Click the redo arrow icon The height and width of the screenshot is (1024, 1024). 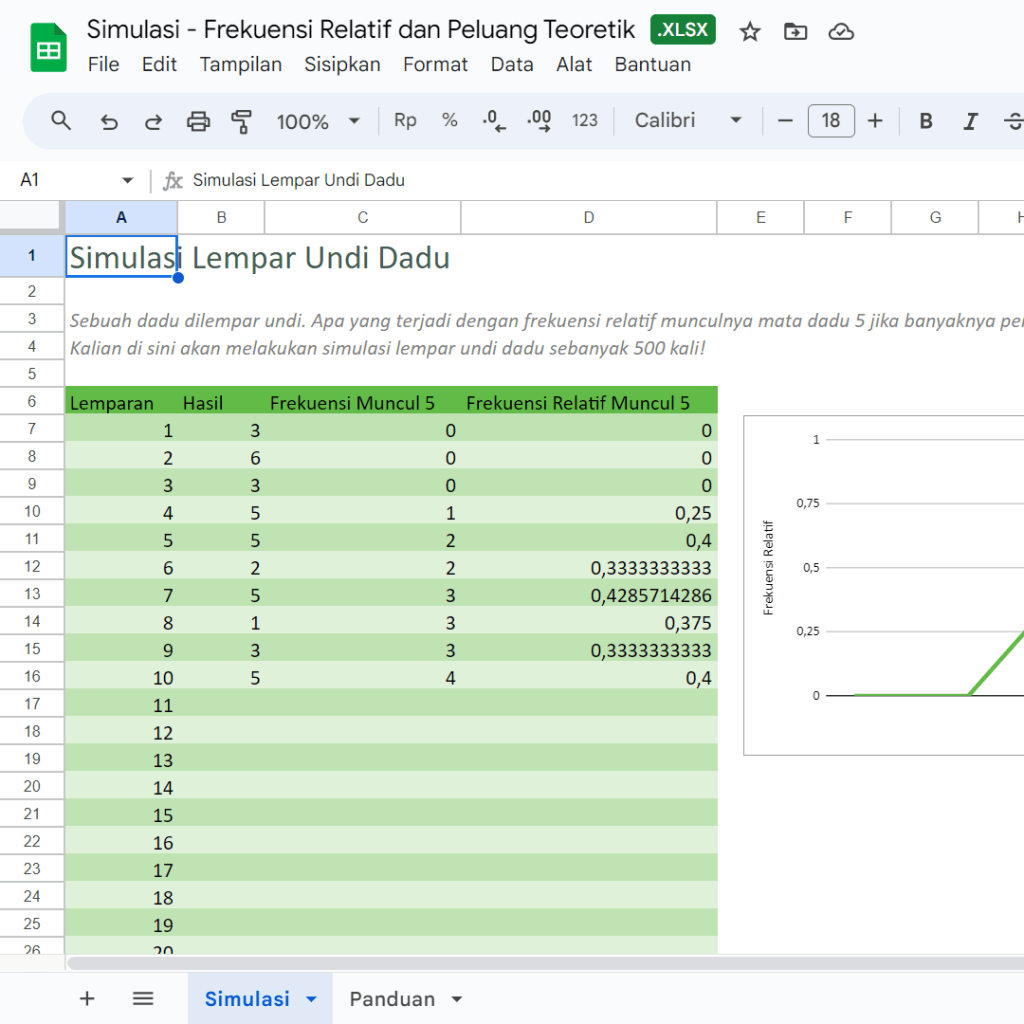point(153,122)
